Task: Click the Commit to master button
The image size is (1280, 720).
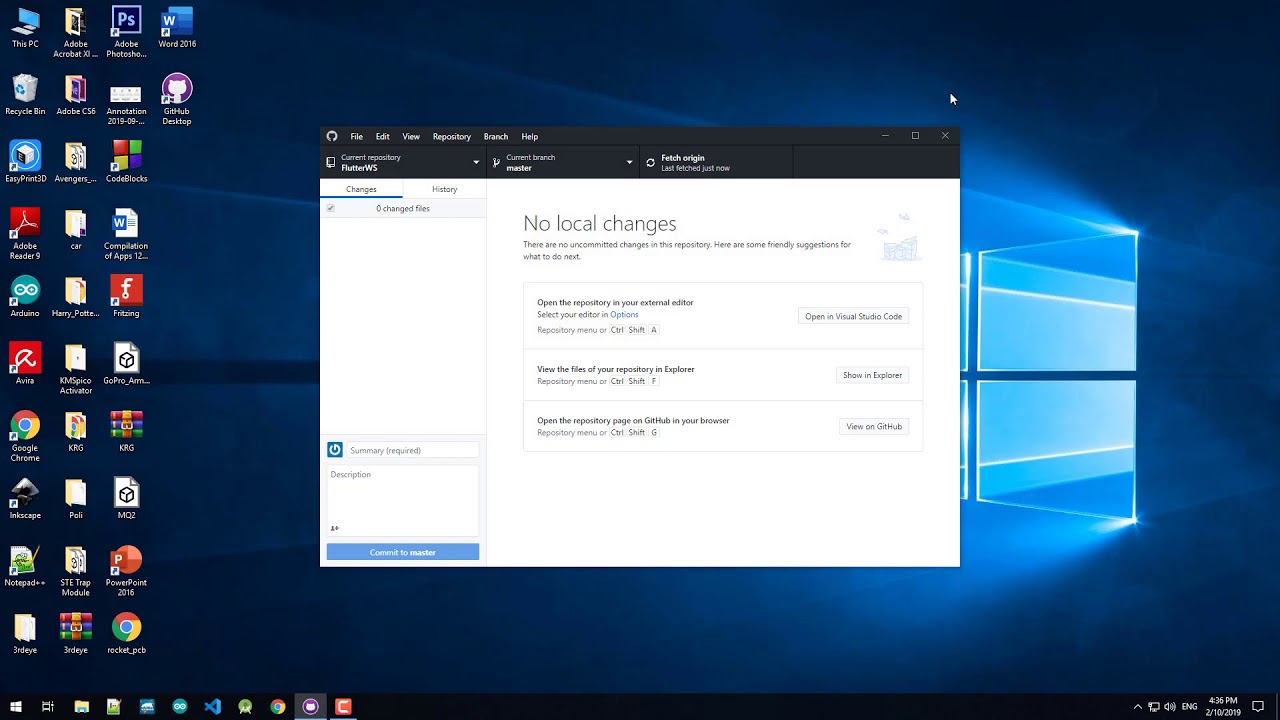Action: (403, 552)
